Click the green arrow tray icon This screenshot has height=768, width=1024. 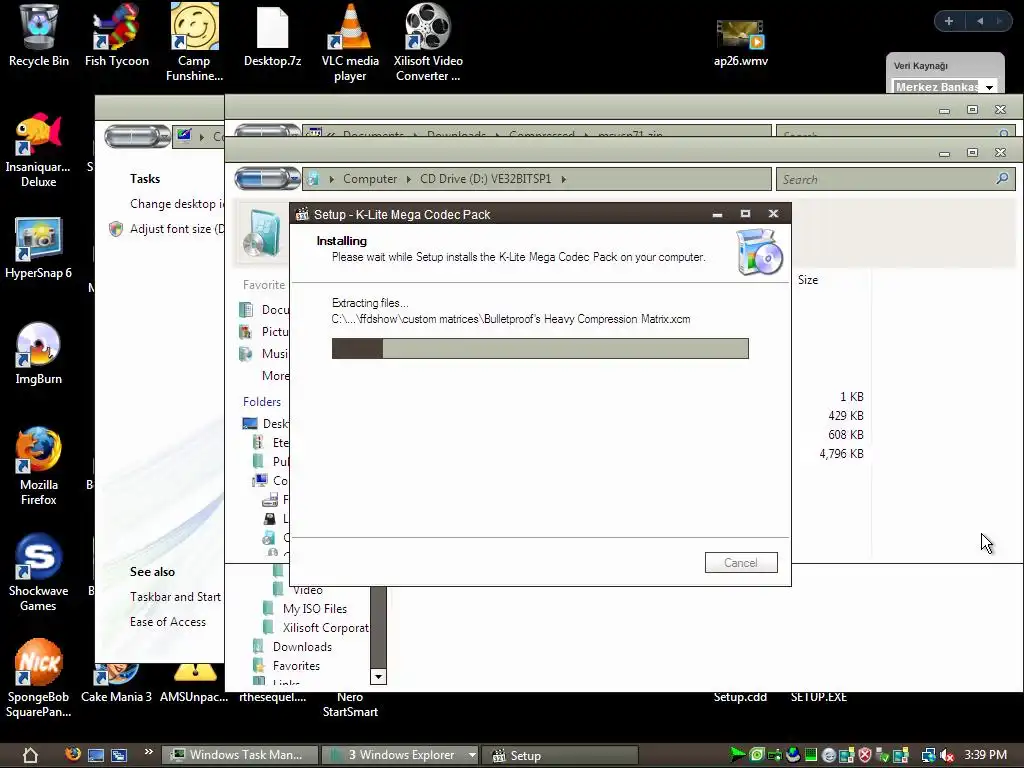tap(737, 755)
